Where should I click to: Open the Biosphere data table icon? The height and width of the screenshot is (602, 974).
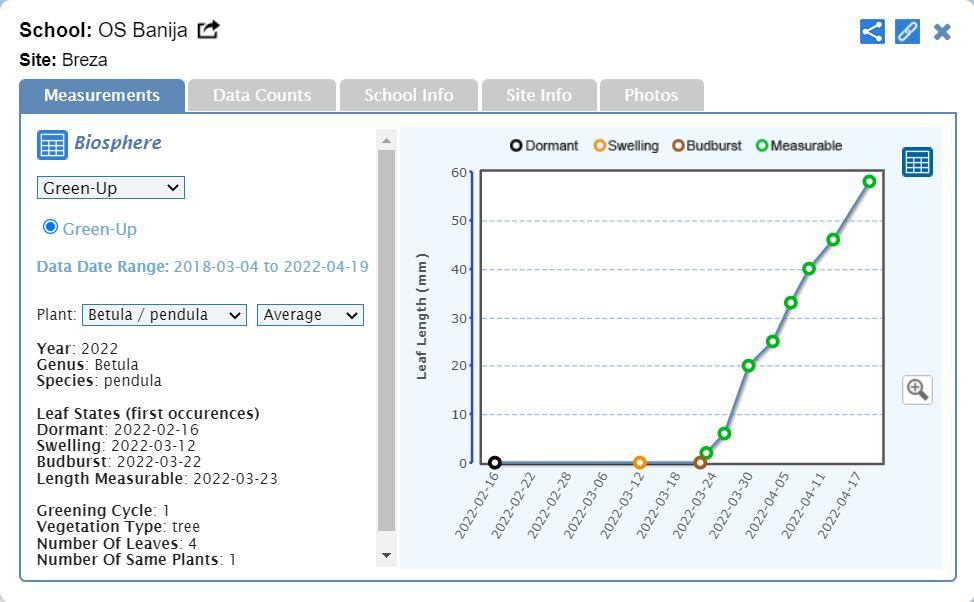(52, 144)
